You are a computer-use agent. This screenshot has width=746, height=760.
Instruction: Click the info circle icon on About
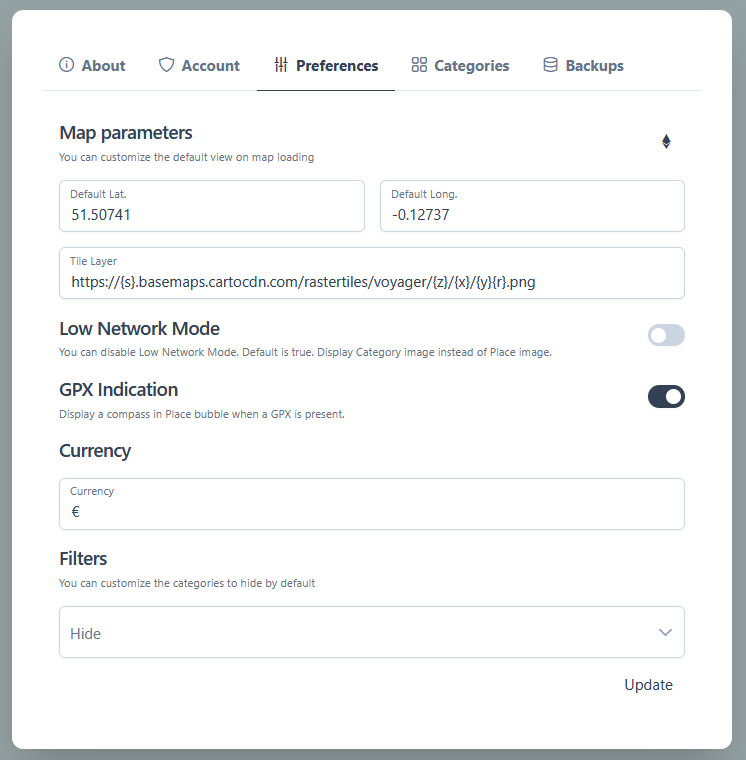pos(67,65)
